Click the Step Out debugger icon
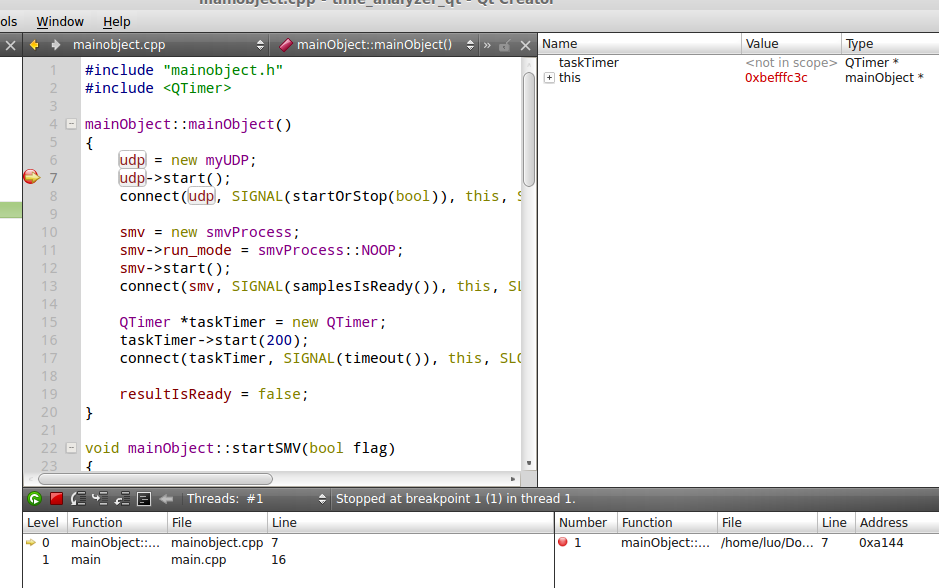 (x=122, y=499)
